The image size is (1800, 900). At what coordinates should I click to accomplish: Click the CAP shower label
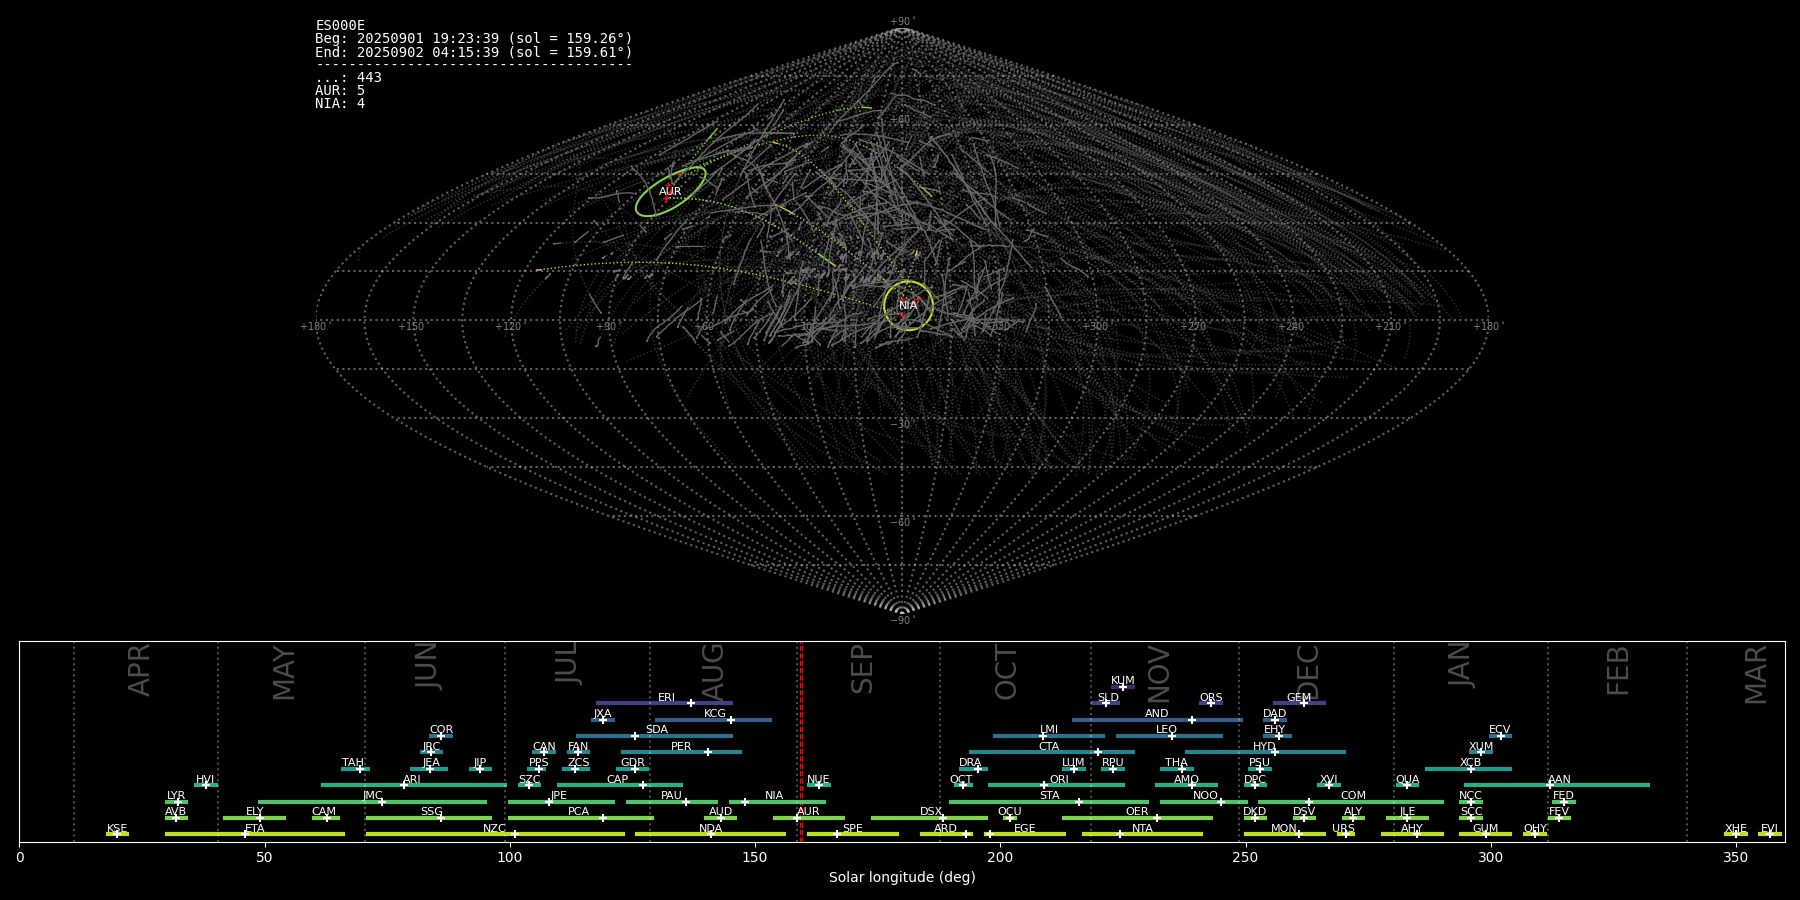(617, 780)
